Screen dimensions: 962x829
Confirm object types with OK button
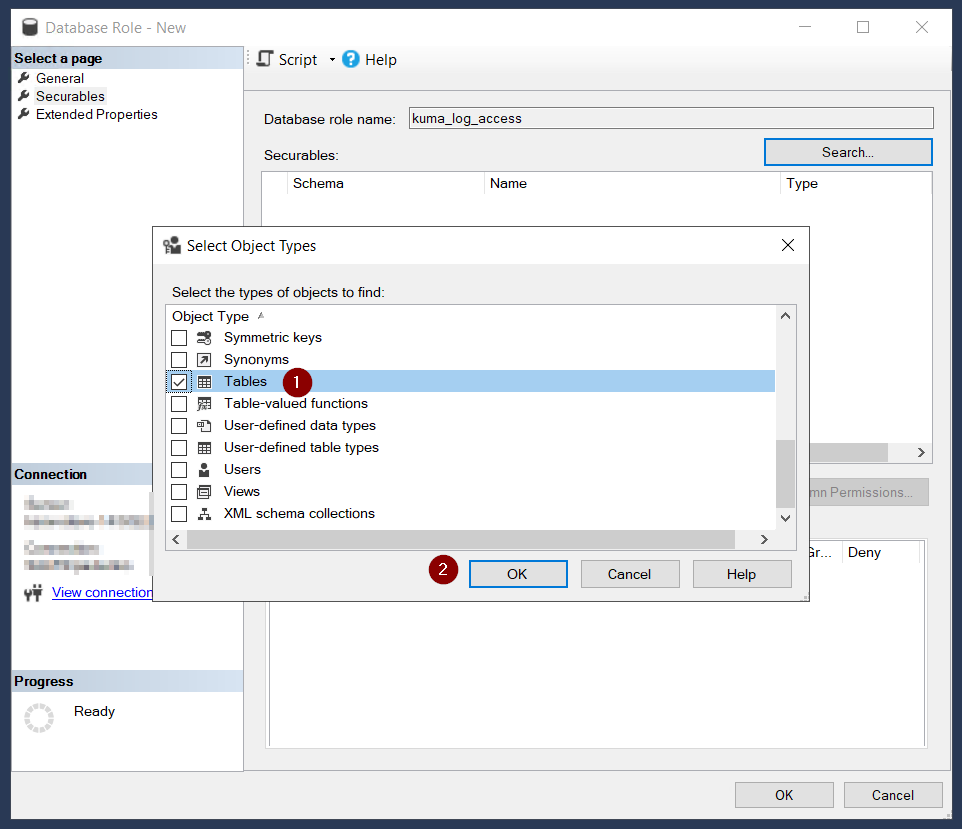(517, 574)
